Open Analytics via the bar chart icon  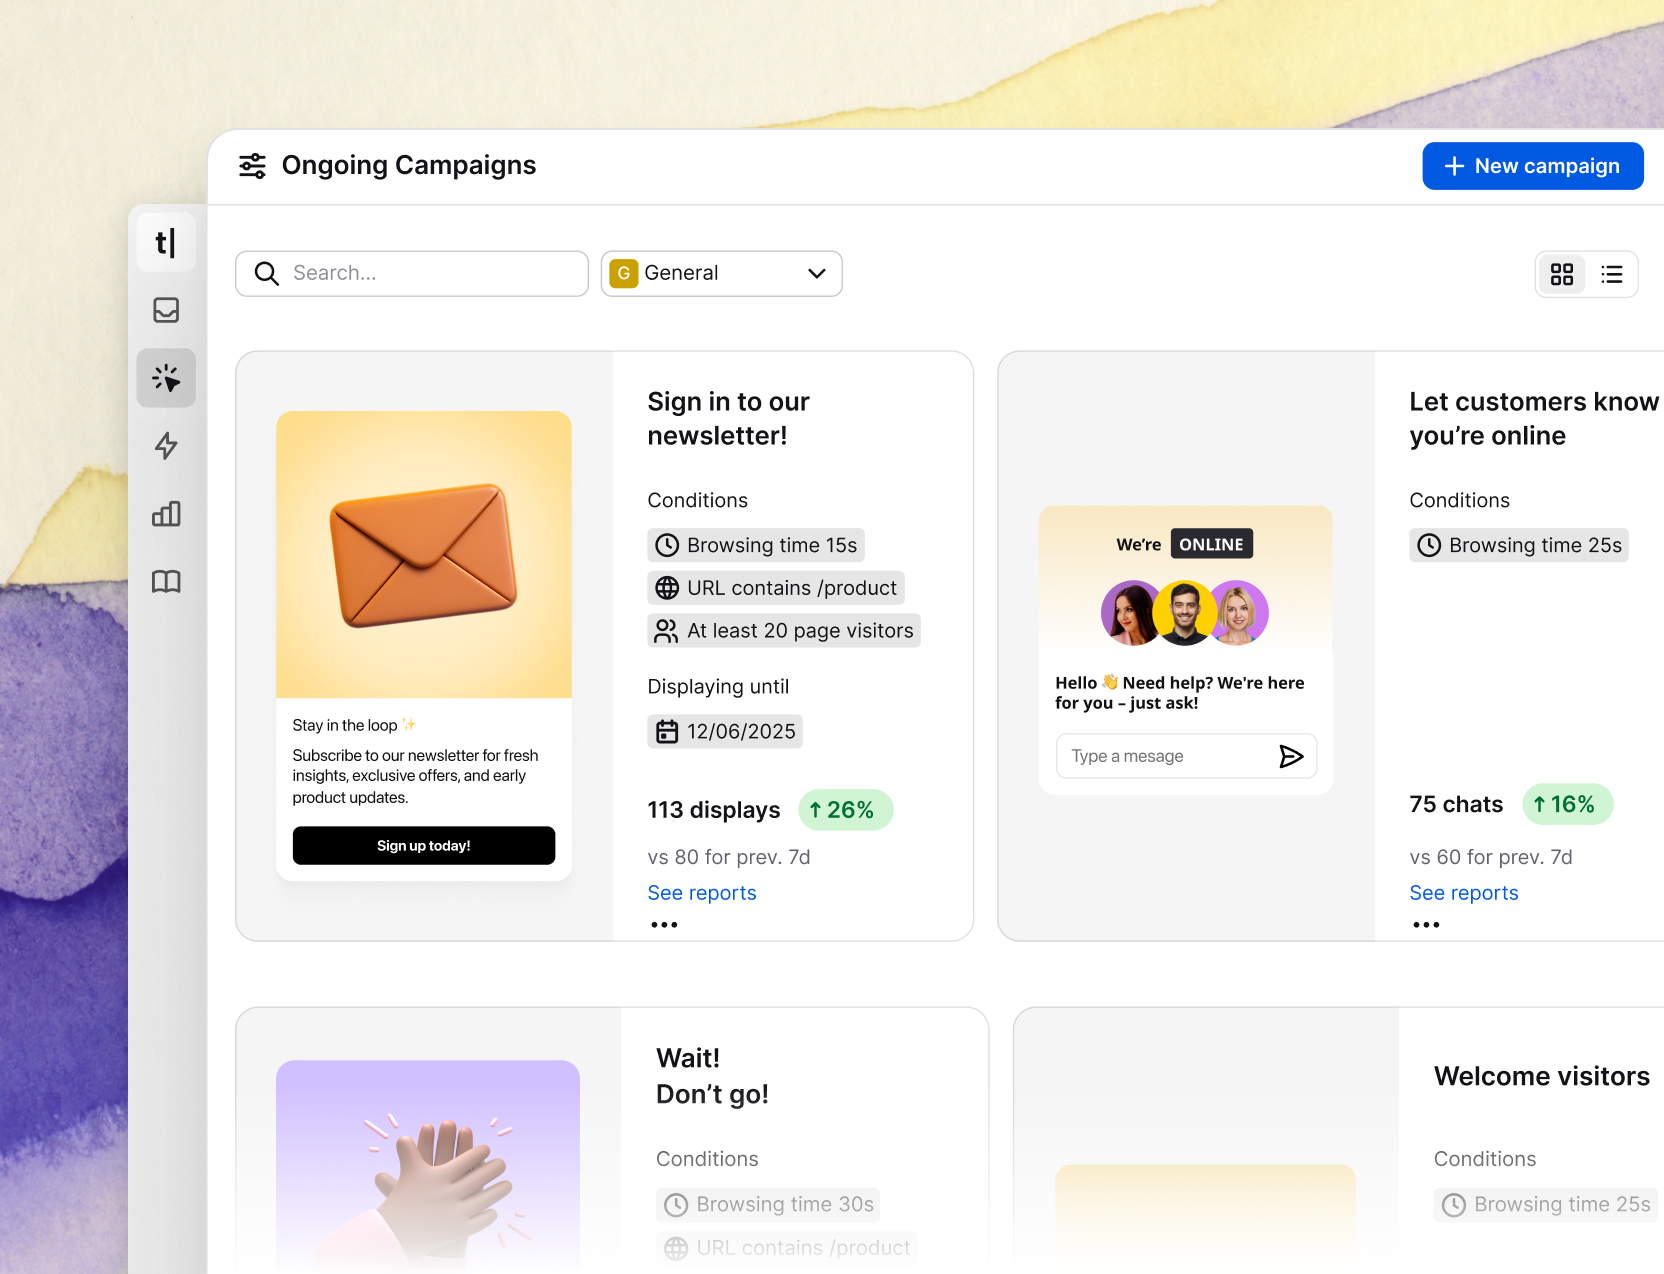click(166, 514)
